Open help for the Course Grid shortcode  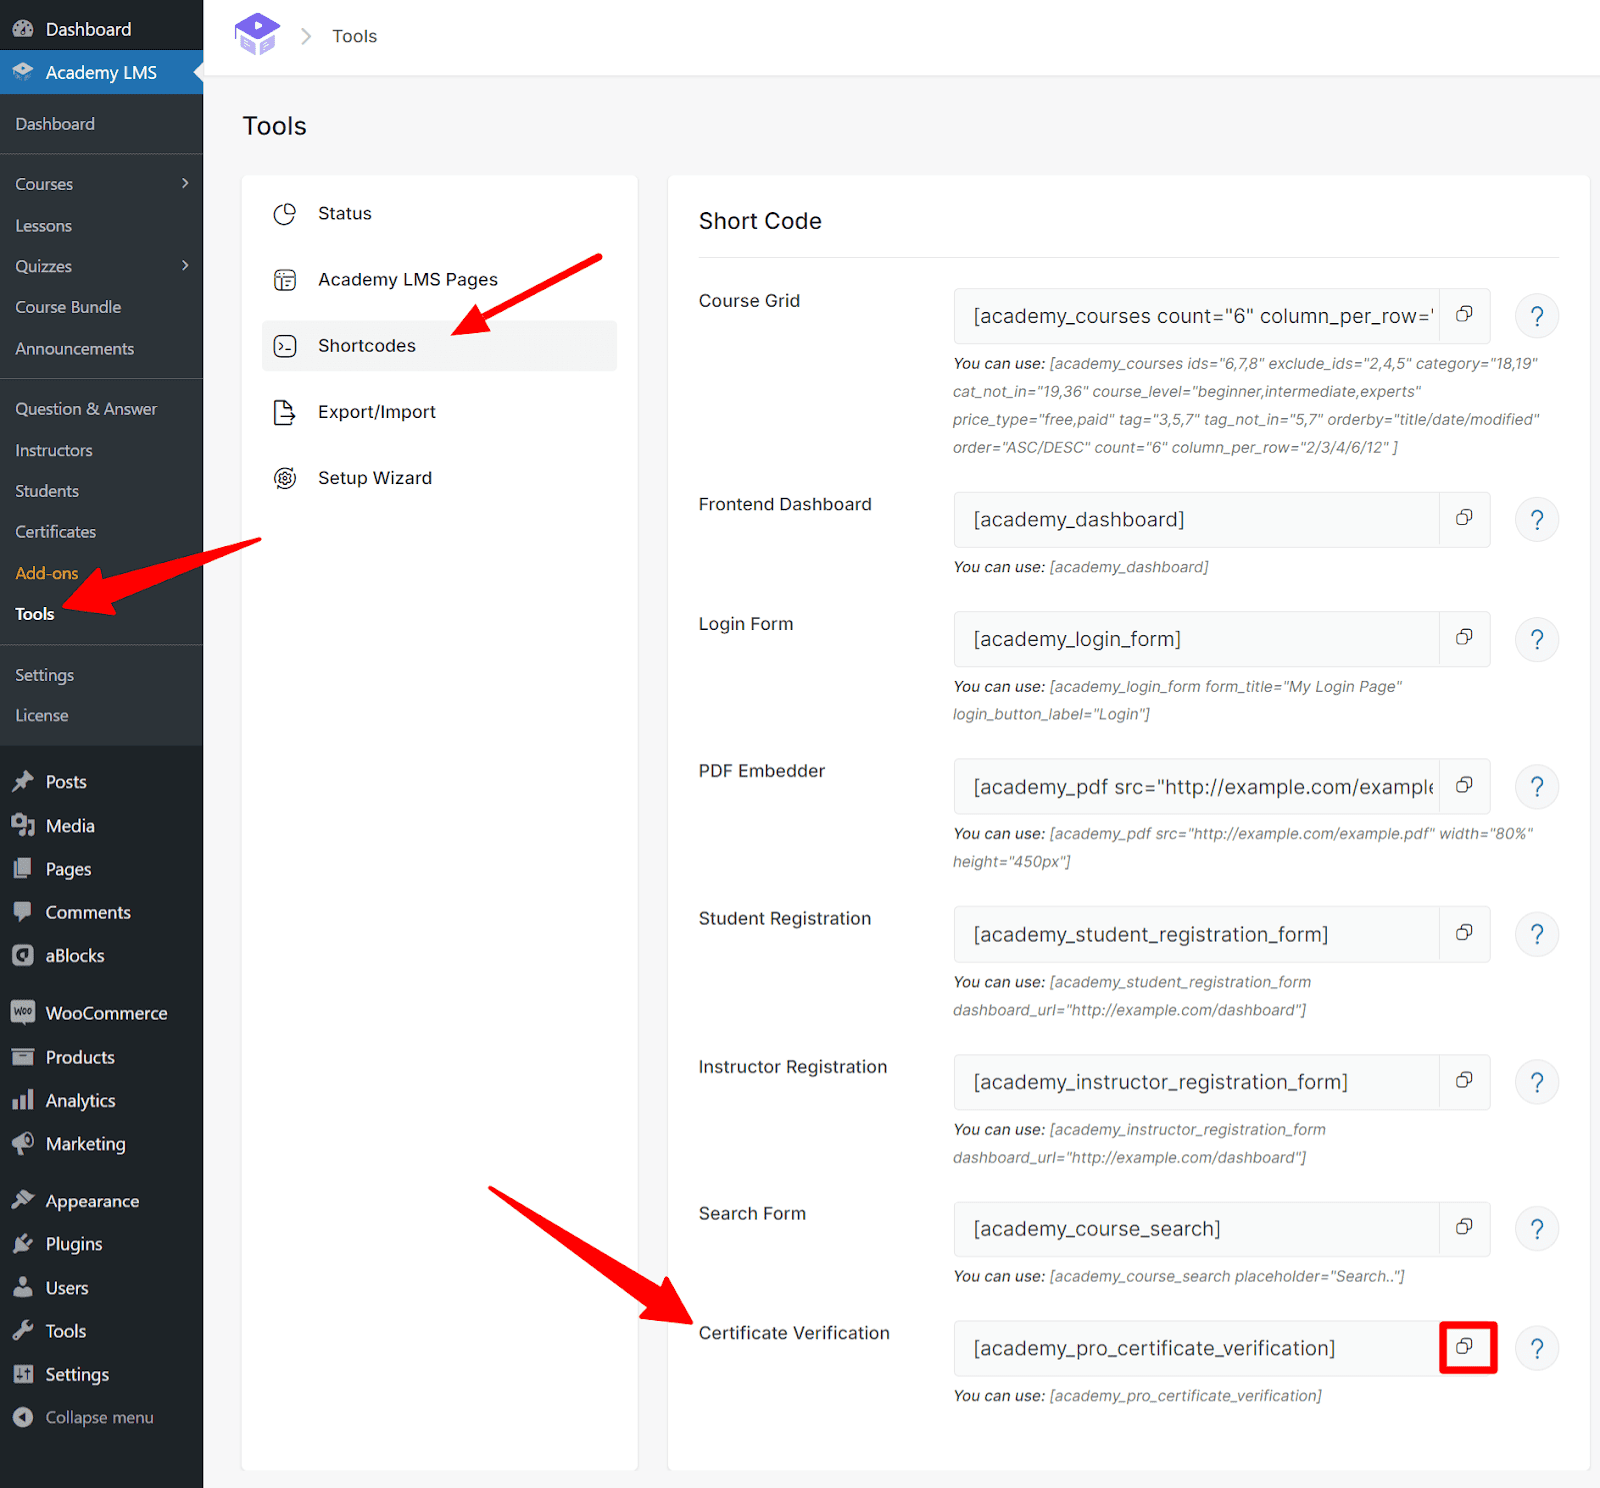(x=1537, y=315)
